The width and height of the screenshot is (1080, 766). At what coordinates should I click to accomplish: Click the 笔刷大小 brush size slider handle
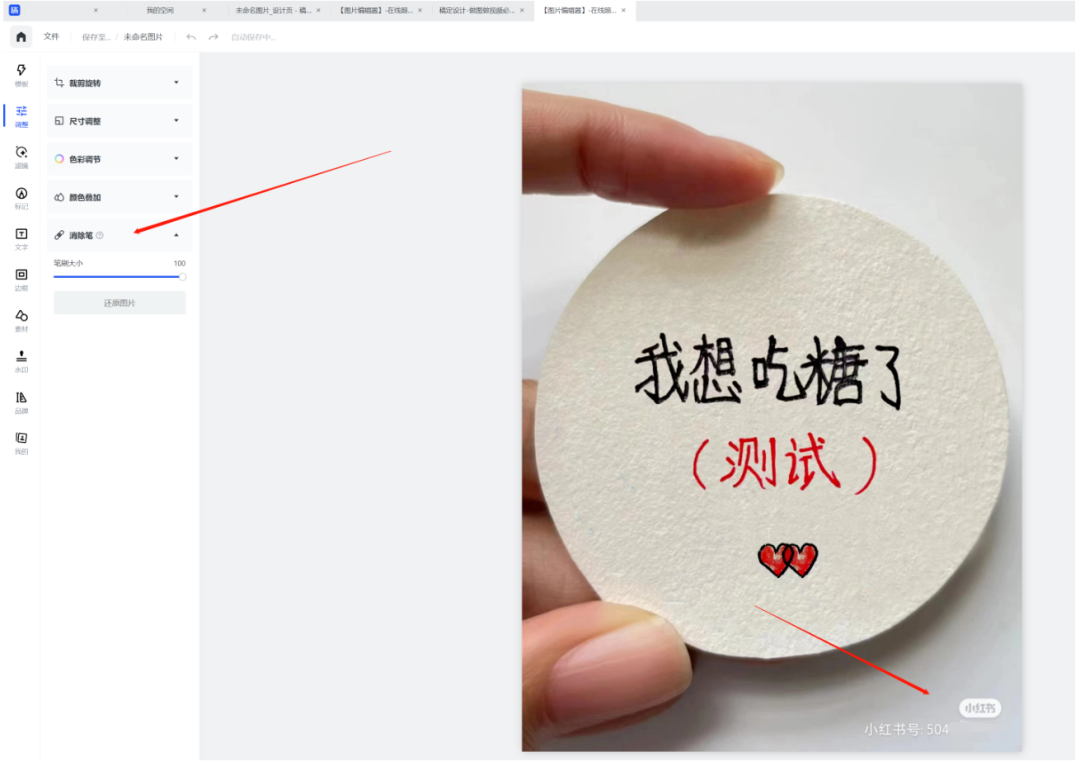coord(182,276)
